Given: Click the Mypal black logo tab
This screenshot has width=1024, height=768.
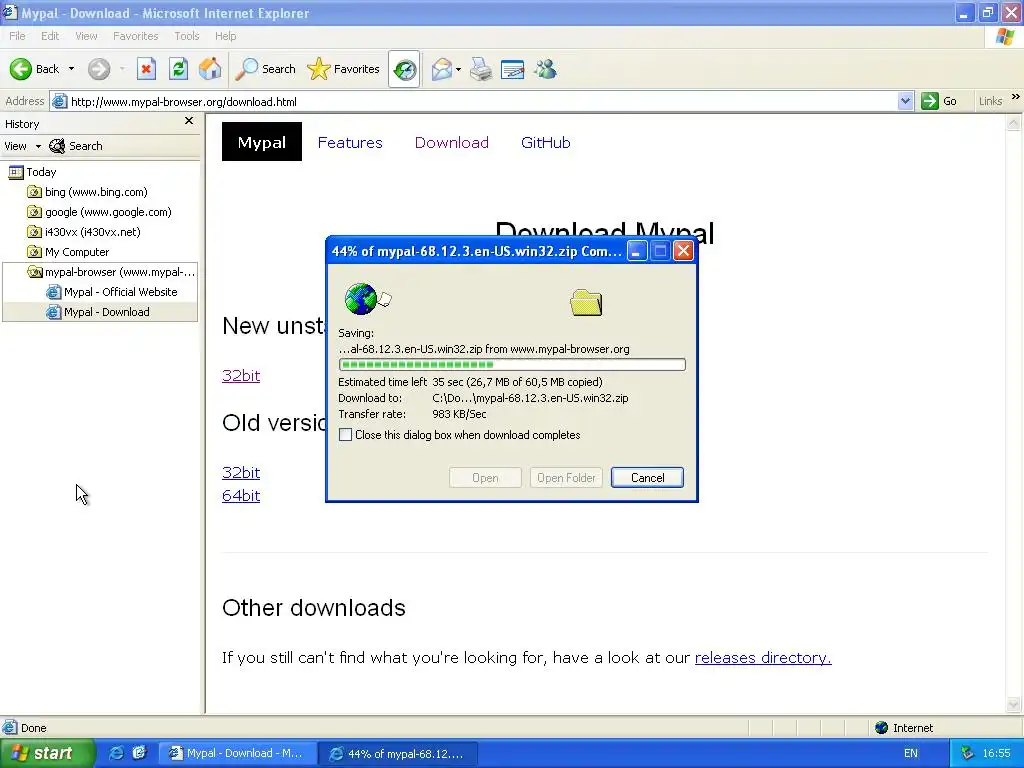Looking at the screenshot, I should (262, 142).
